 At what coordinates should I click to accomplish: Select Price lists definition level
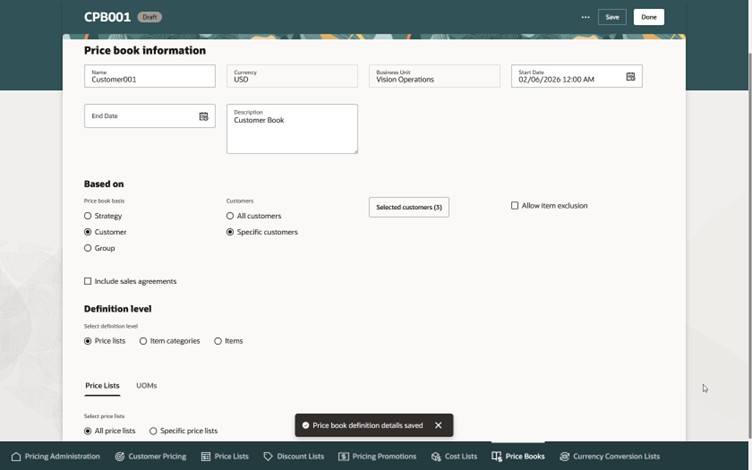tap(88, 341)
